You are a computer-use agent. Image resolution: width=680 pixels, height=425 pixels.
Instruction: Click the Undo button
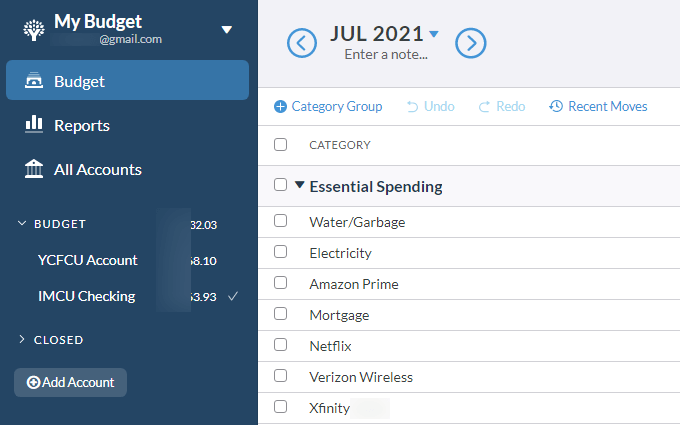coord(430,107)
